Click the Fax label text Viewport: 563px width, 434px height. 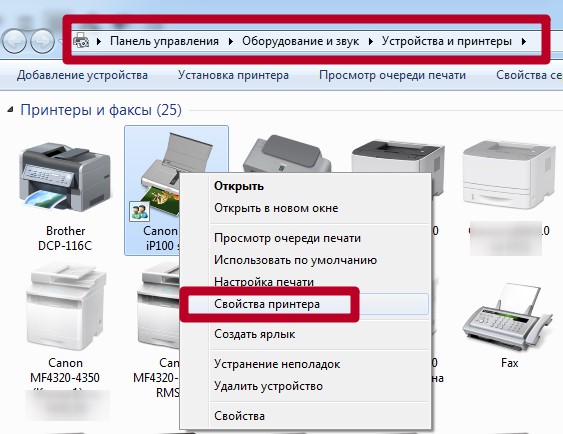[x=510, y=363]
